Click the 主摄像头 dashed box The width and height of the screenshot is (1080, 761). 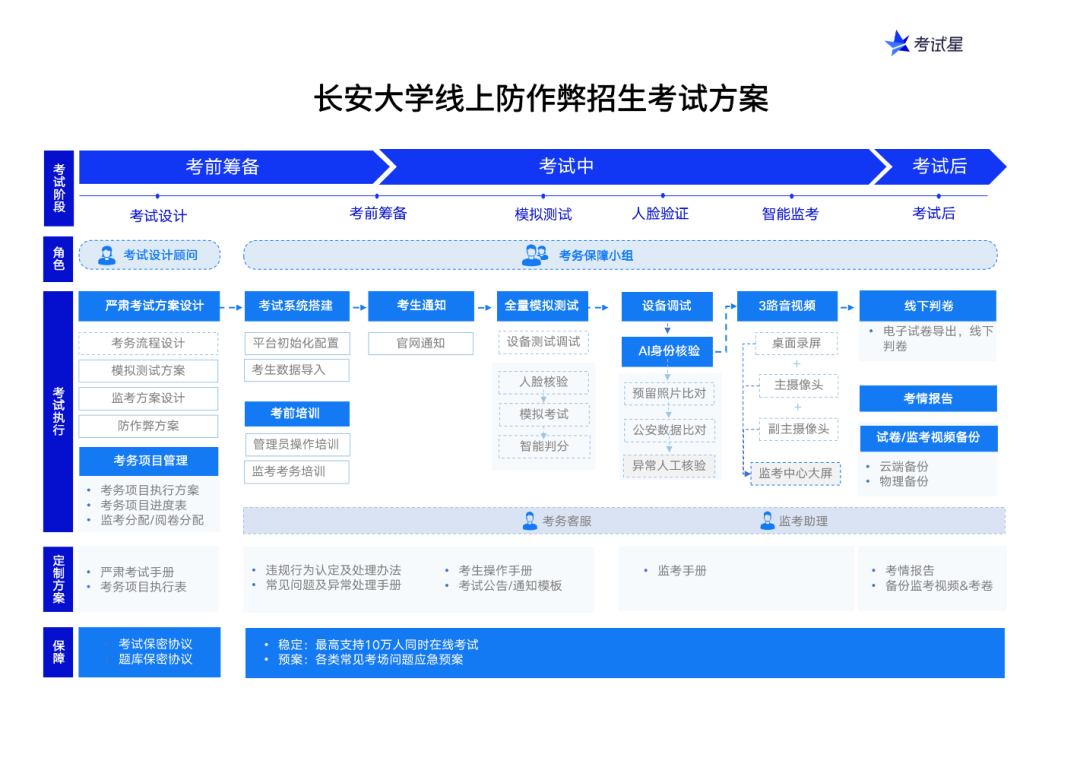tap(798, 385)
